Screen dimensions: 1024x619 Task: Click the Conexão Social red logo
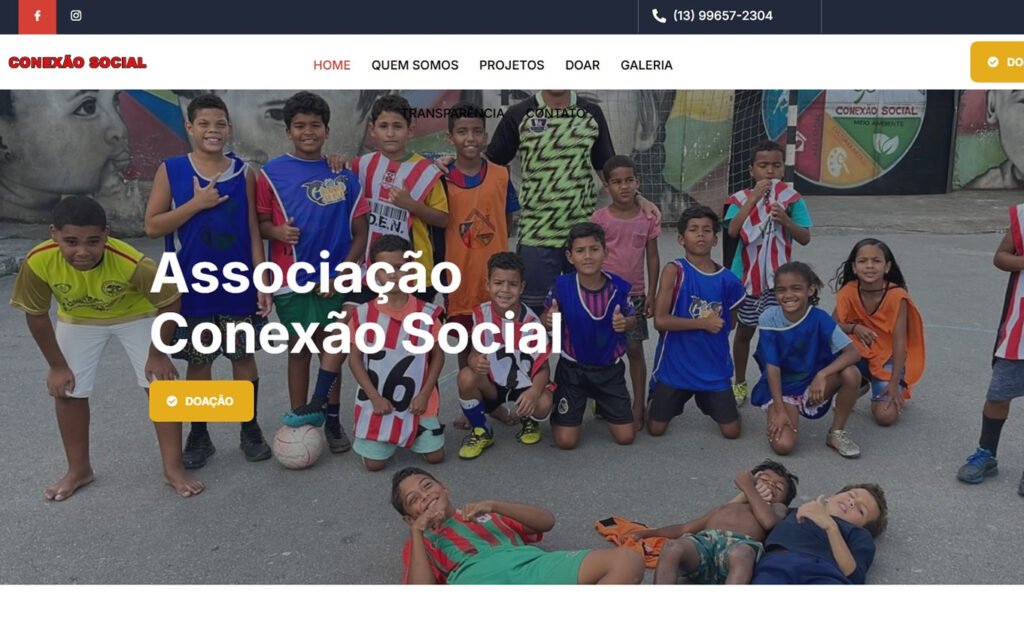tap(77, 63)
